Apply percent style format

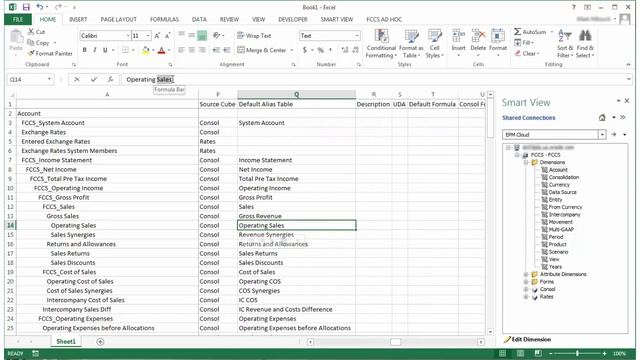320,50
